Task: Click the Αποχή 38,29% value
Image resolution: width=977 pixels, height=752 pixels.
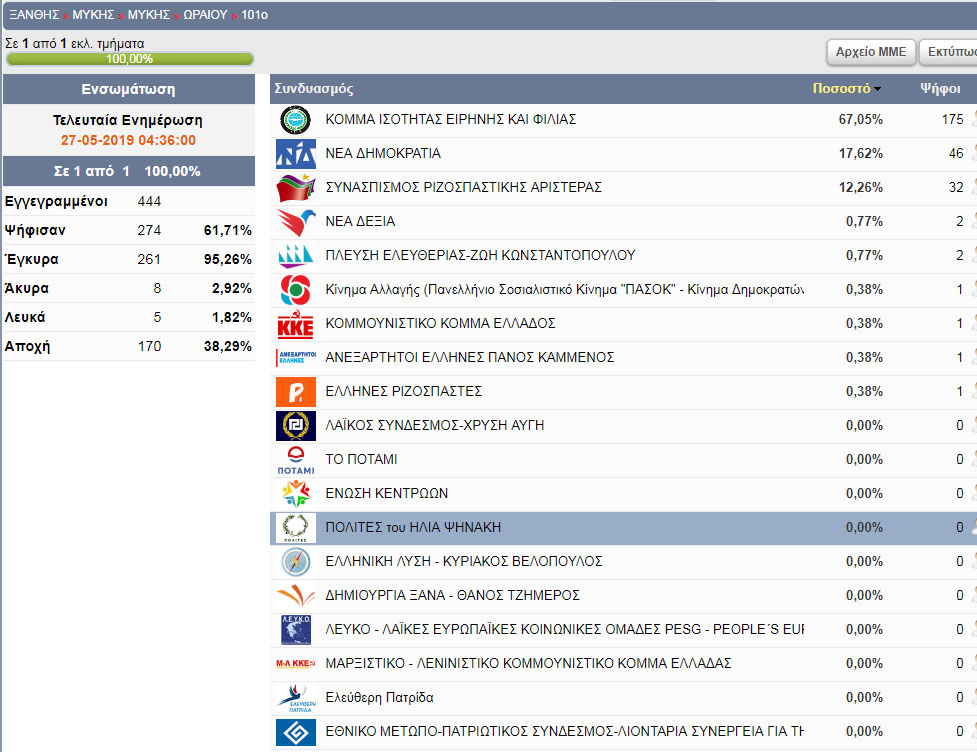Action: click(227, 346)
